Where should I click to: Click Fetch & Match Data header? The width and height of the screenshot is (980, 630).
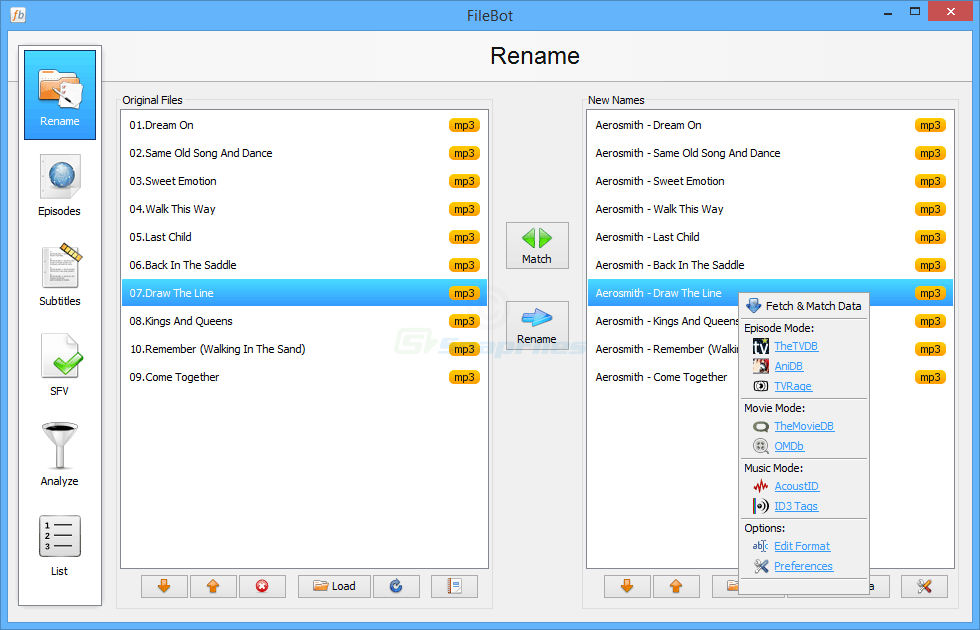tap(804, 306)
